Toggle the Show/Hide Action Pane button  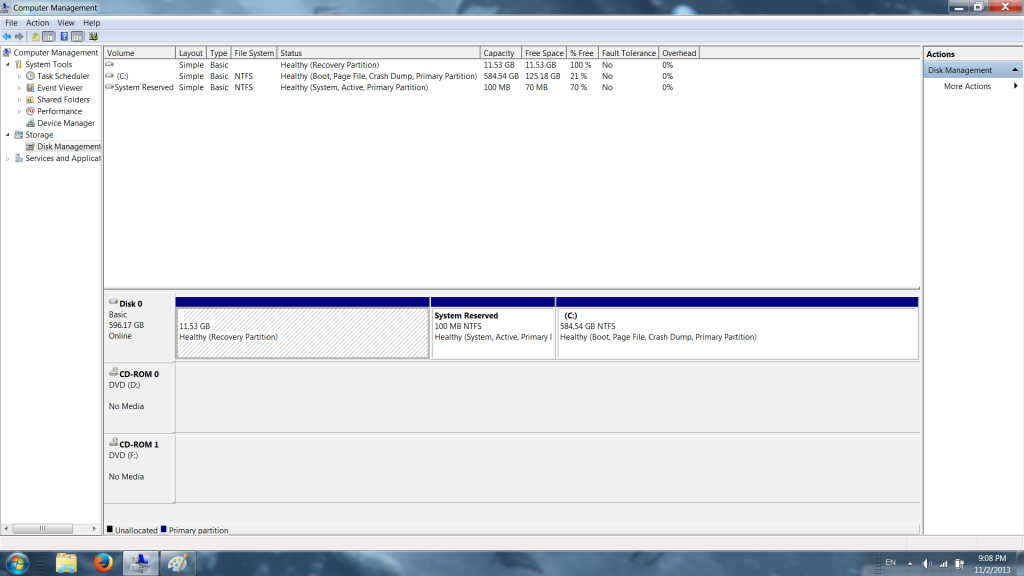78,36
